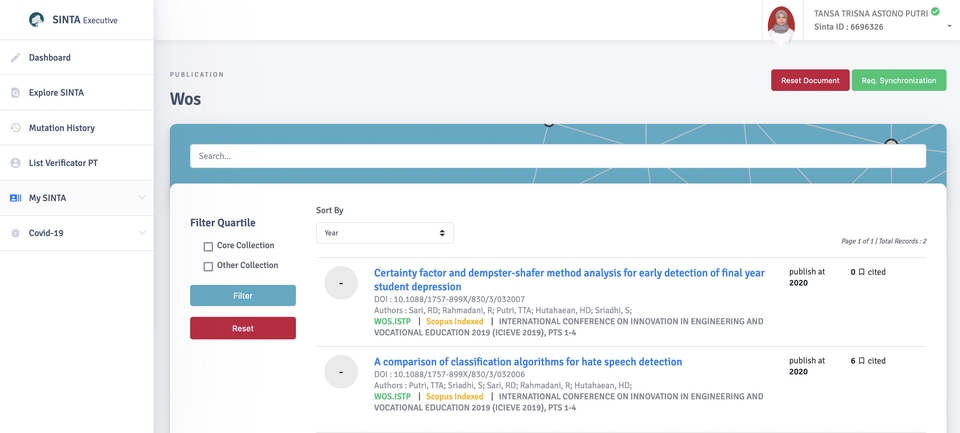Click the bookmark icon next to 6 cited
960x433 pixels.
[x=861, y=361]
